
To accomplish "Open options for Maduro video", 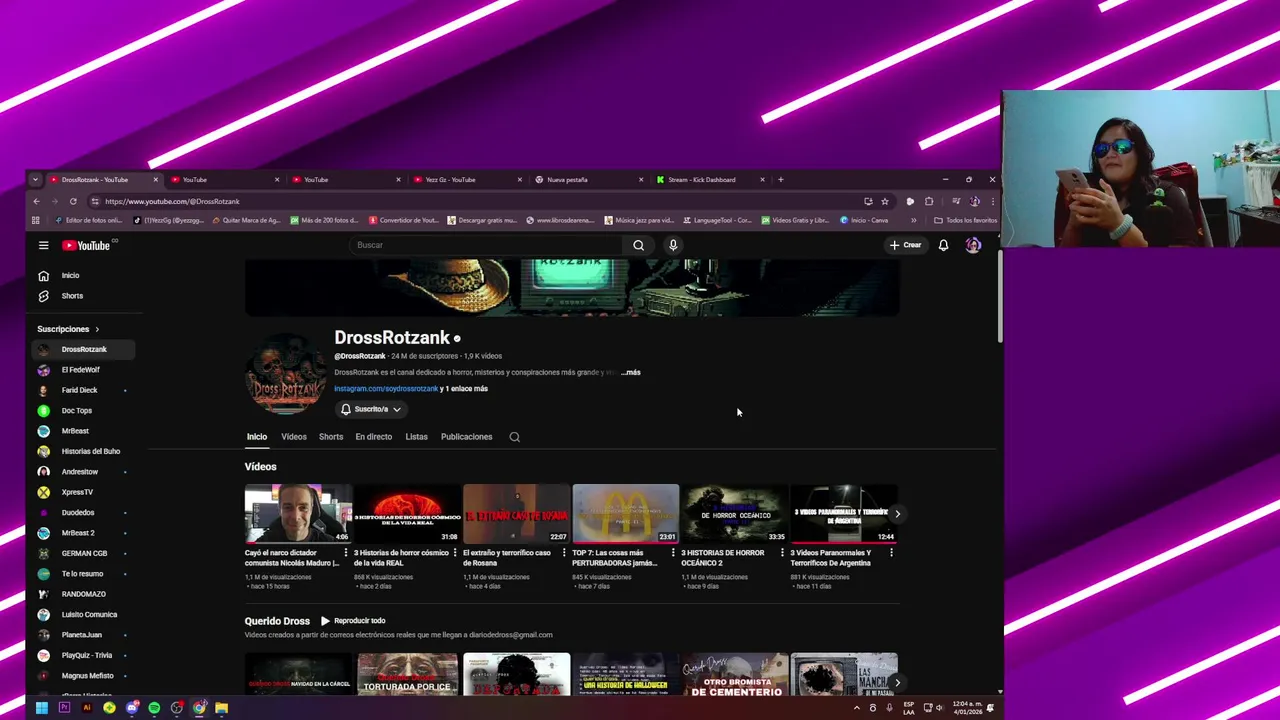I will (x=346, y=553).
